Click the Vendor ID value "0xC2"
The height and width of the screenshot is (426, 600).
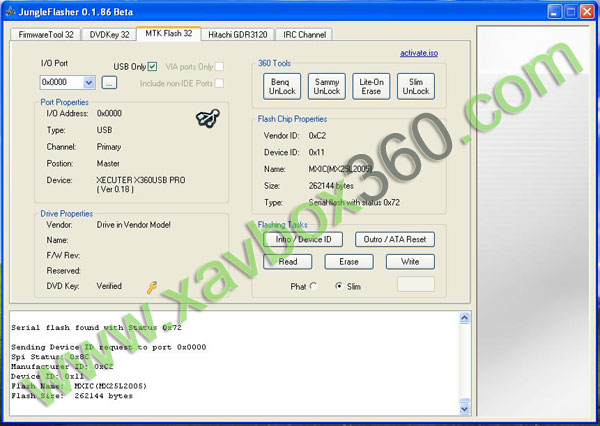coord(317,135)
